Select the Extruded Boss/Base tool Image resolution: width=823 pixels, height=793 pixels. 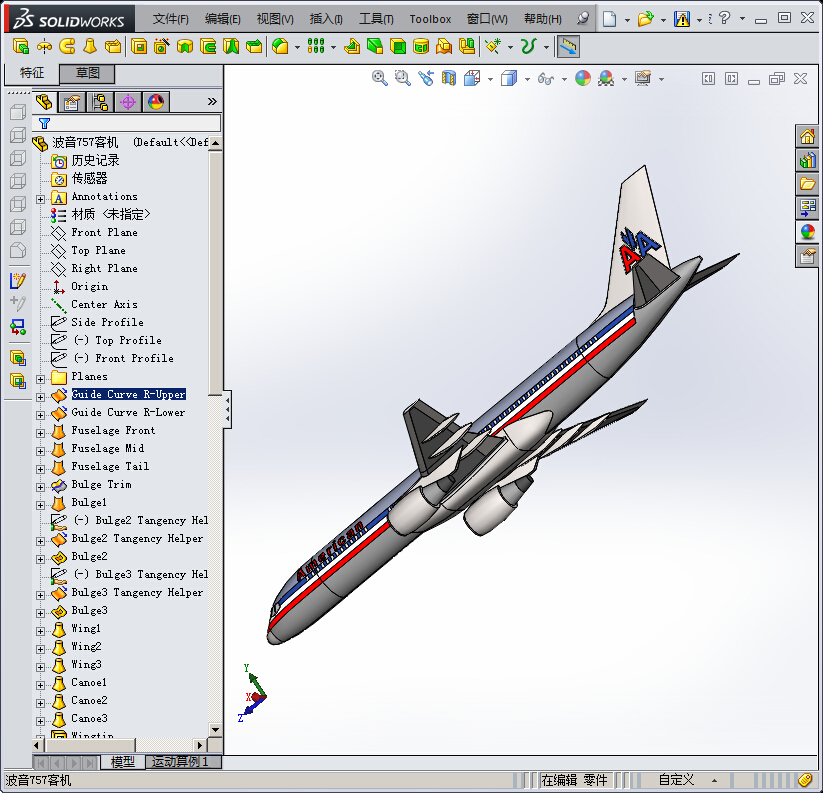(20, 47)
